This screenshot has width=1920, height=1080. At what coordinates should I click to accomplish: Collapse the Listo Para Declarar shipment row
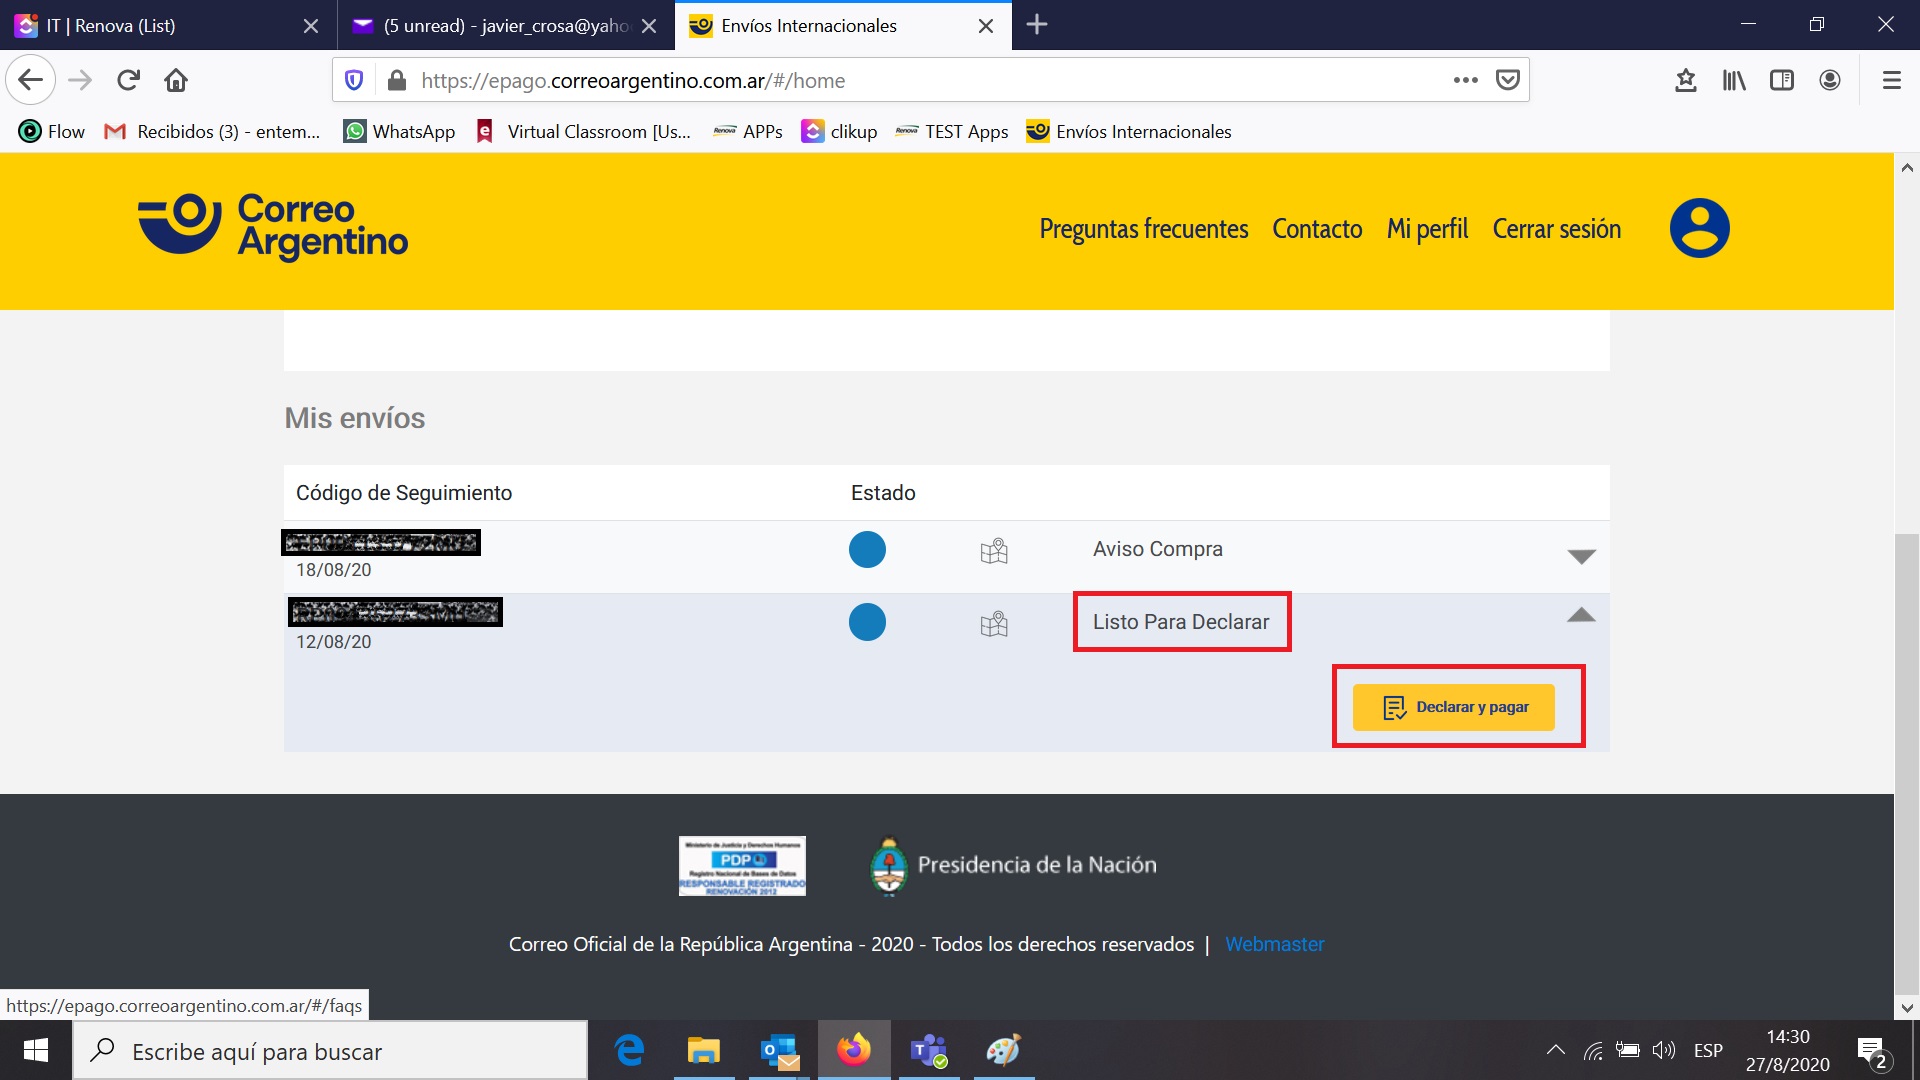click(x=1580, y=616)
